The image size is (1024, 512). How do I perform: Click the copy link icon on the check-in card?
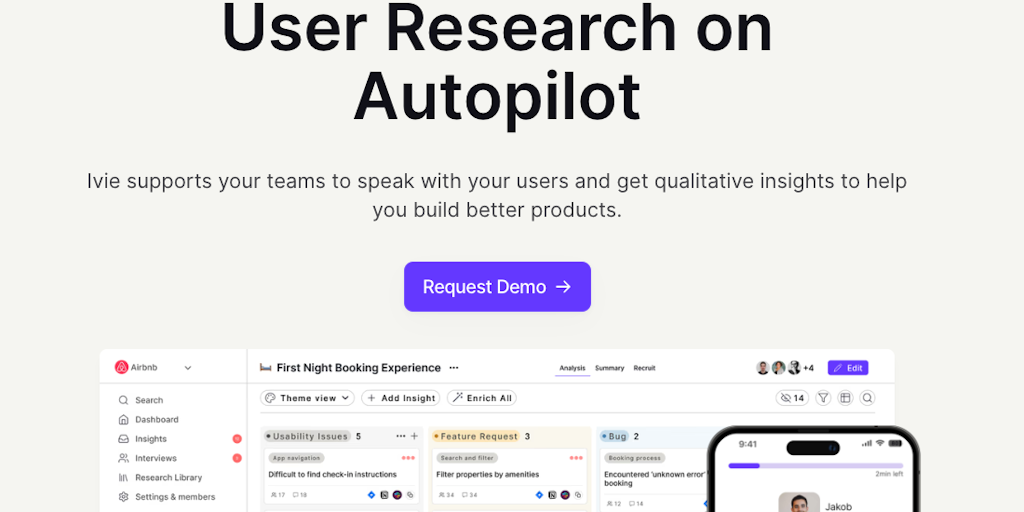click(410, 495)
